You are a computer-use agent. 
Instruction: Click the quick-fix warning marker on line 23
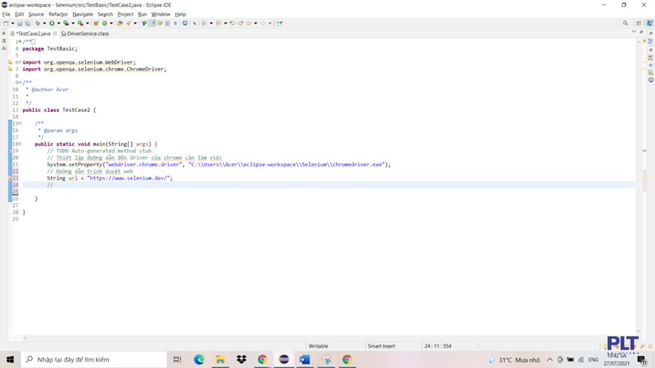10,178
